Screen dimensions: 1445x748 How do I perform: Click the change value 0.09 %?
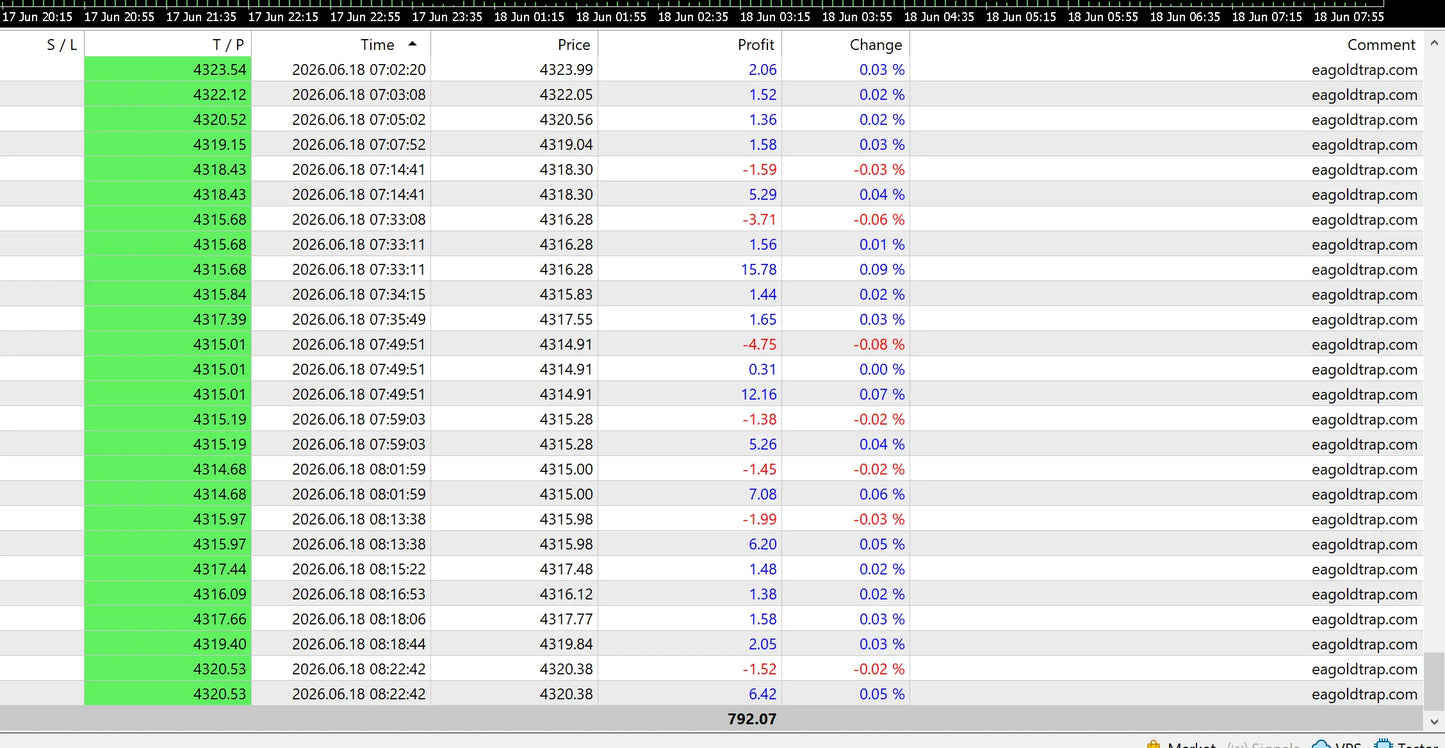click(882, 269)
